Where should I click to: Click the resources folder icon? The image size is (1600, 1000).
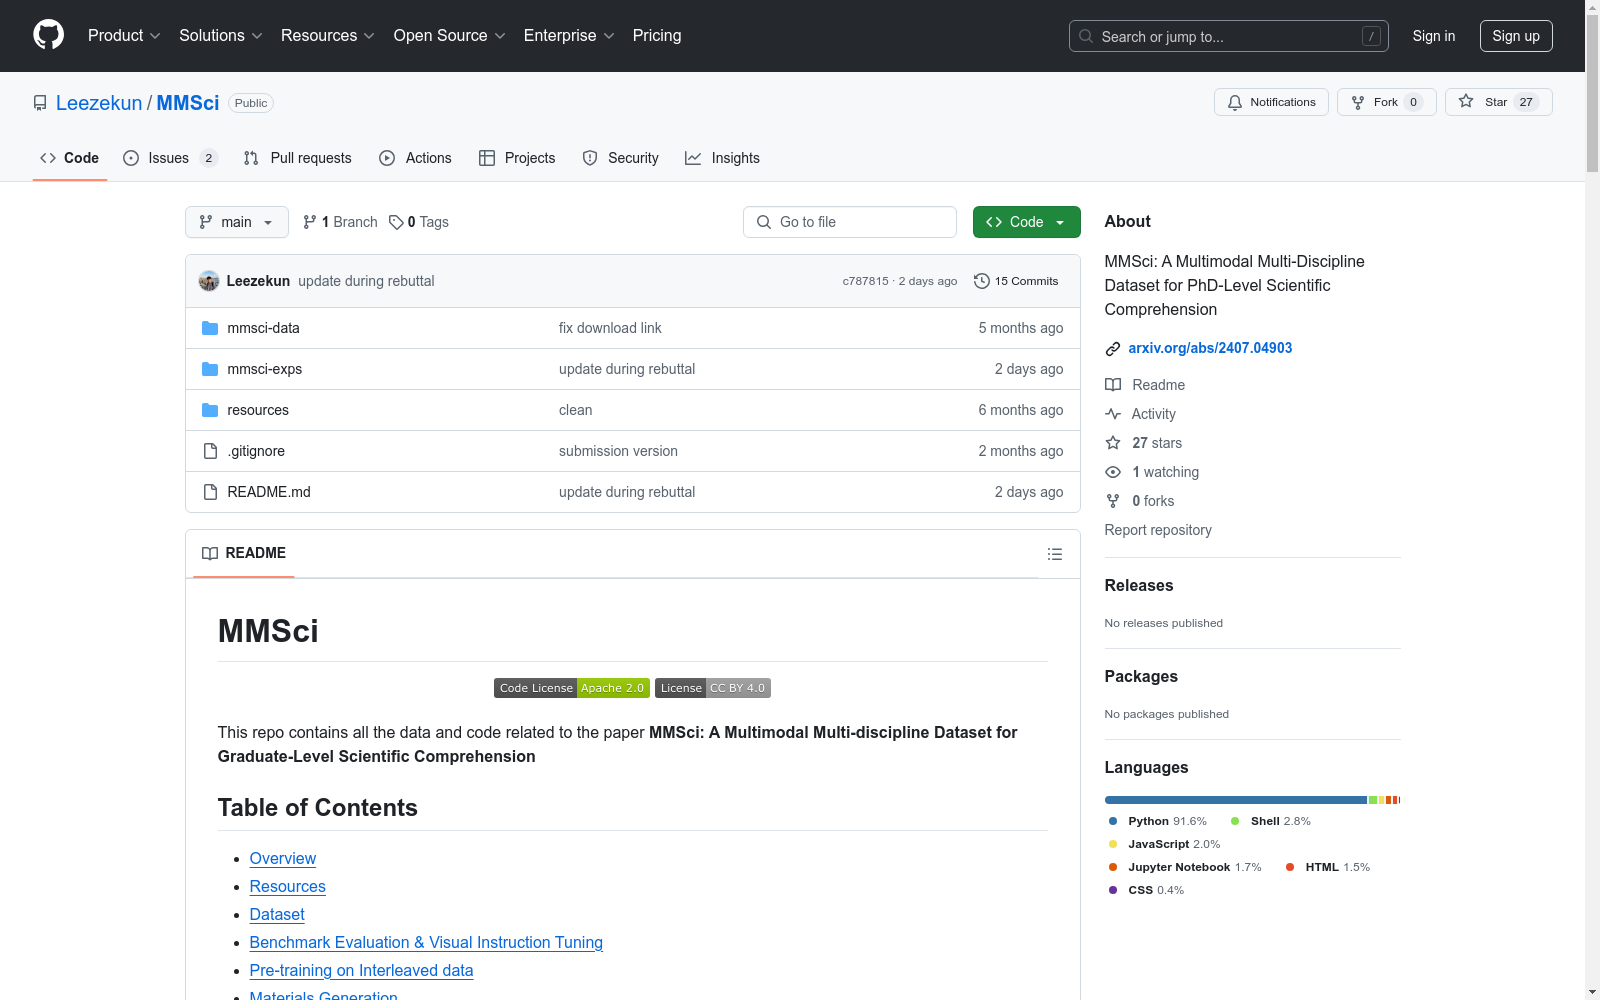click(210, 410)
